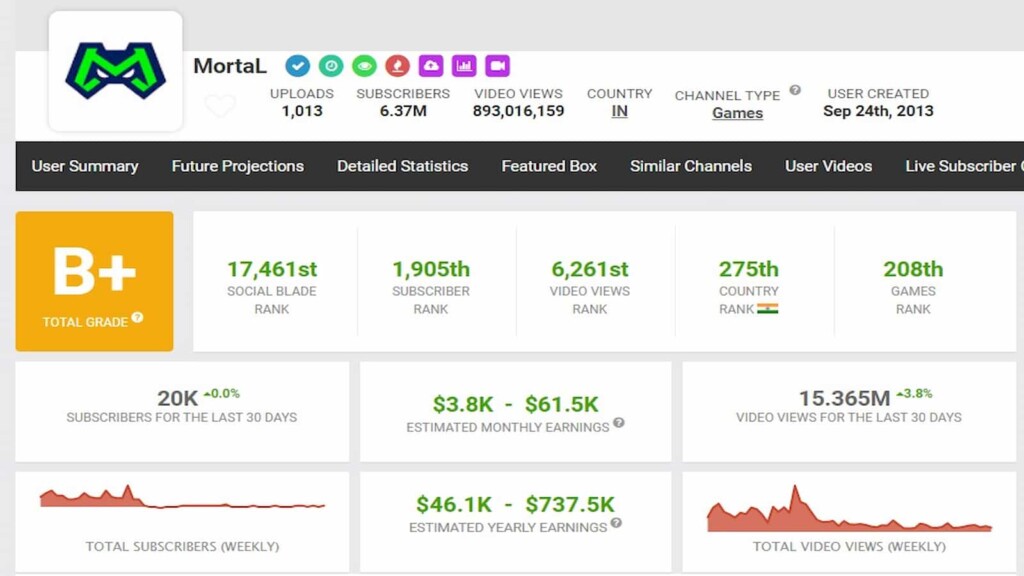The height and width of the screenshot is (576, 1024).
Task: Click the B+ total grade box
Action: [x=95, y=281]
